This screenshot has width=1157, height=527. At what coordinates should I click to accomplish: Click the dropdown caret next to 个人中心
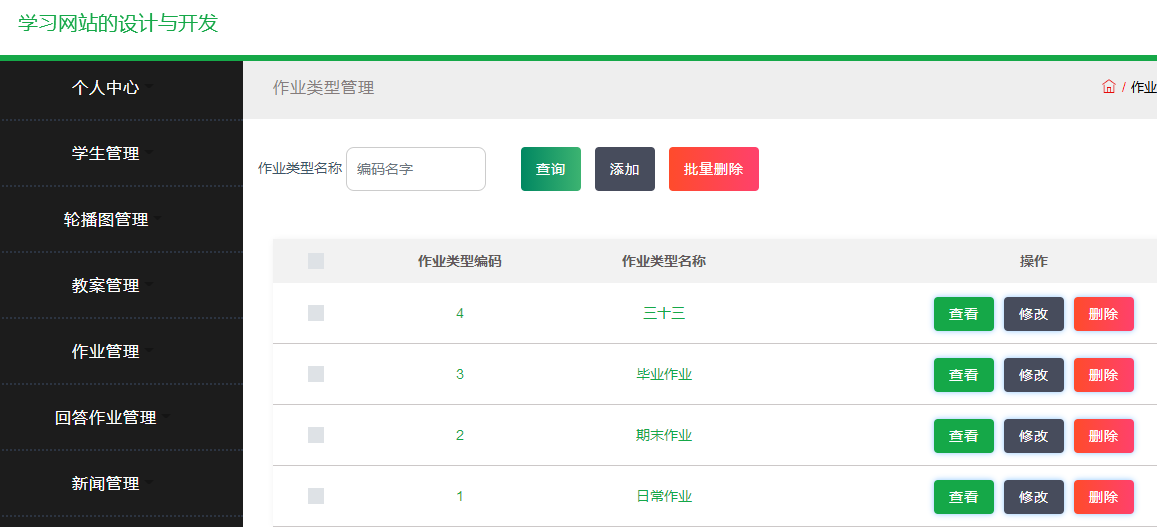(149, 86)
